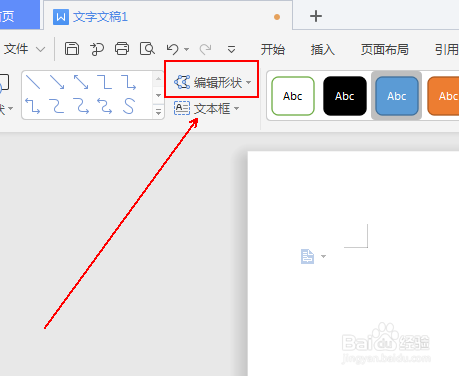
Task: Select the single arrow line shape
Action: [57, 82]
